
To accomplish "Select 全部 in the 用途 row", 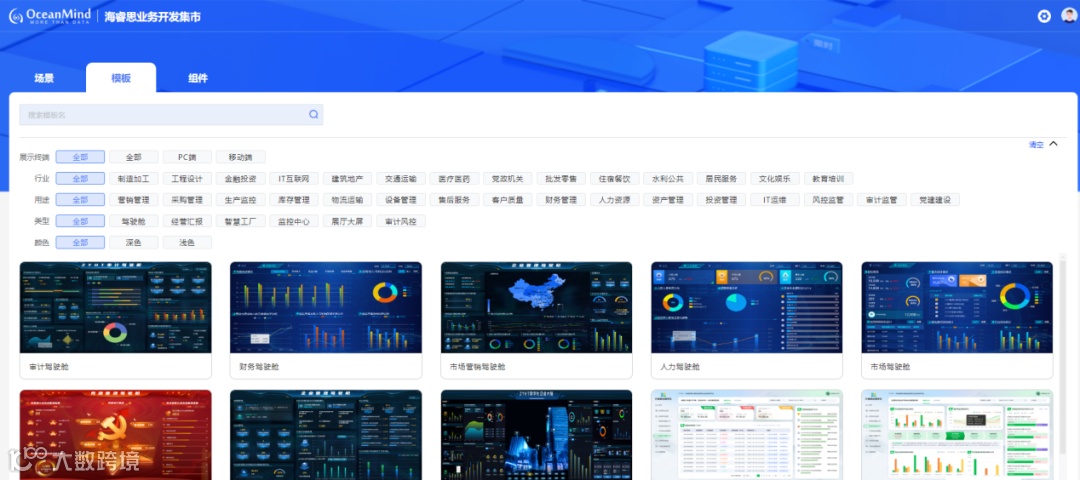I will pyautogui.click(x=80, y=200).
